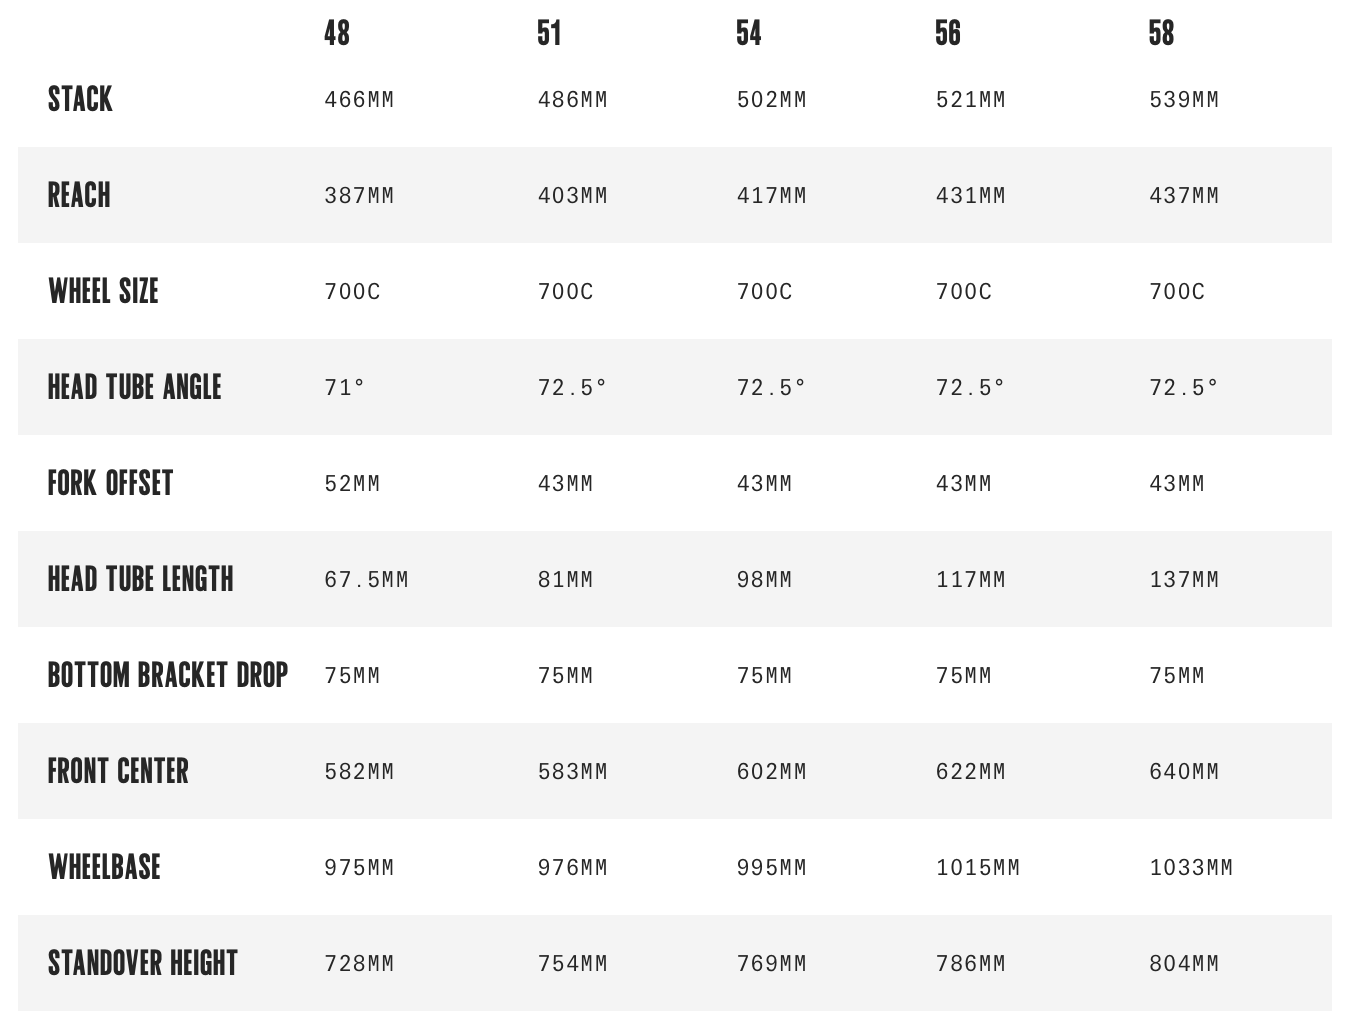Viewport: 1348px width, 1028px height.
Task: Click the 466MM stack value
Action: click(359, 100)
